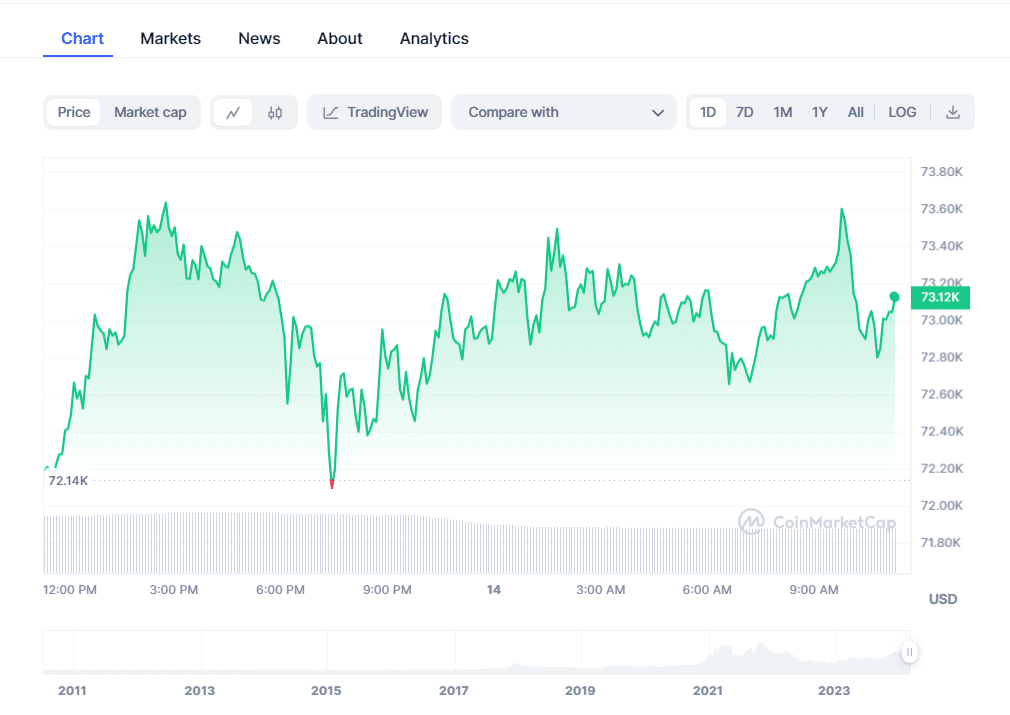Click the News navigation link
The height and width of the screenshot is (715, 1010).
pos(259,38)
